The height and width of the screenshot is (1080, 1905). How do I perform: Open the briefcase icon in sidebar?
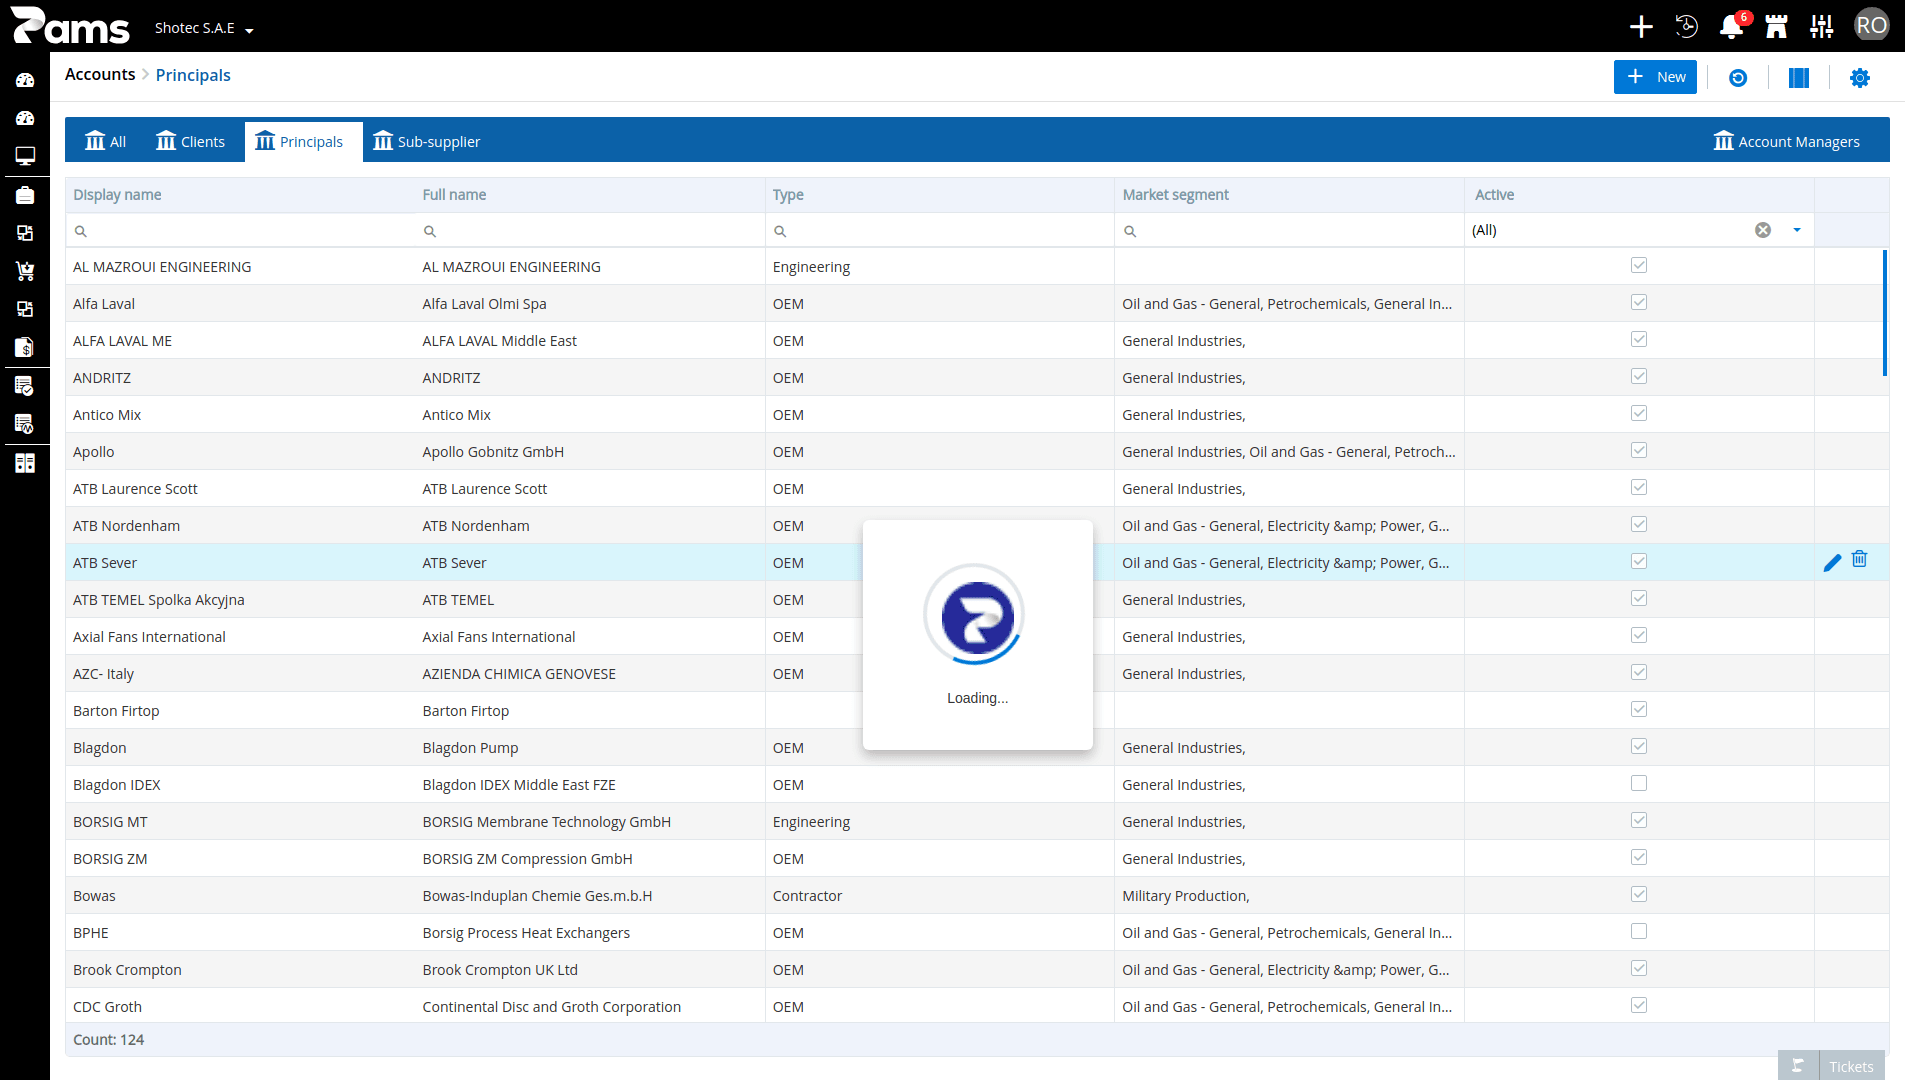(x=25, y=195)
